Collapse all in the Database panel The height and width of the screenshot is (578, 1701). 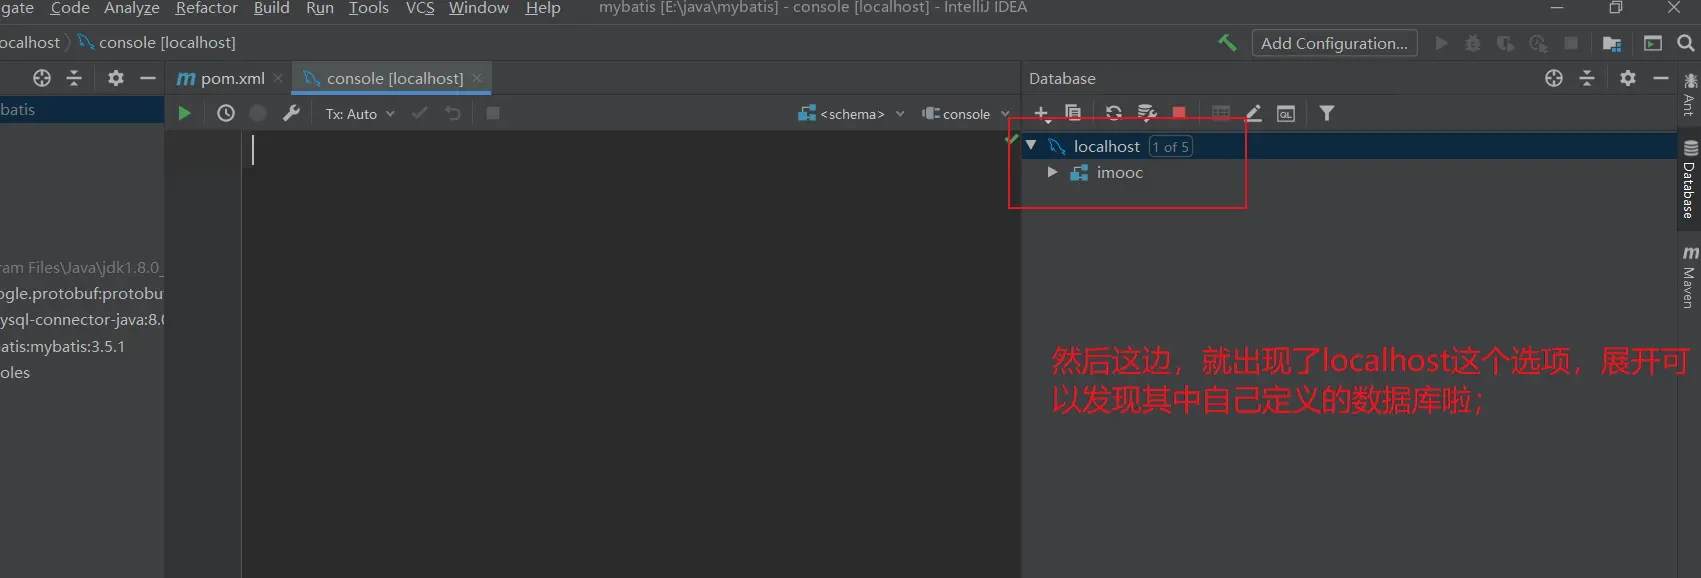1587,78
